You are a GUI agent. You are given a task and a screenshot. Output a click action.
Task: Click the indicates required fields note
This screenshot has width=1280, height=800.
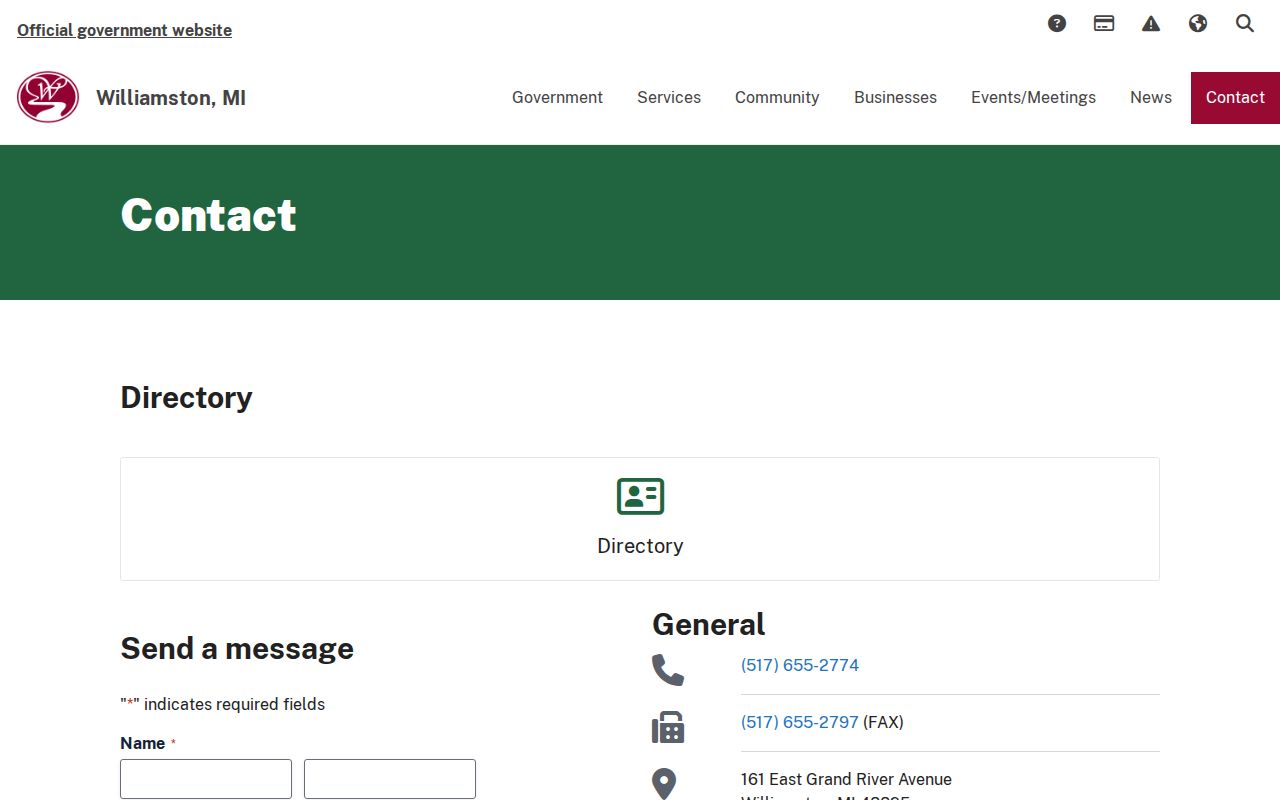pyautogui.click(x=222, y=704)
